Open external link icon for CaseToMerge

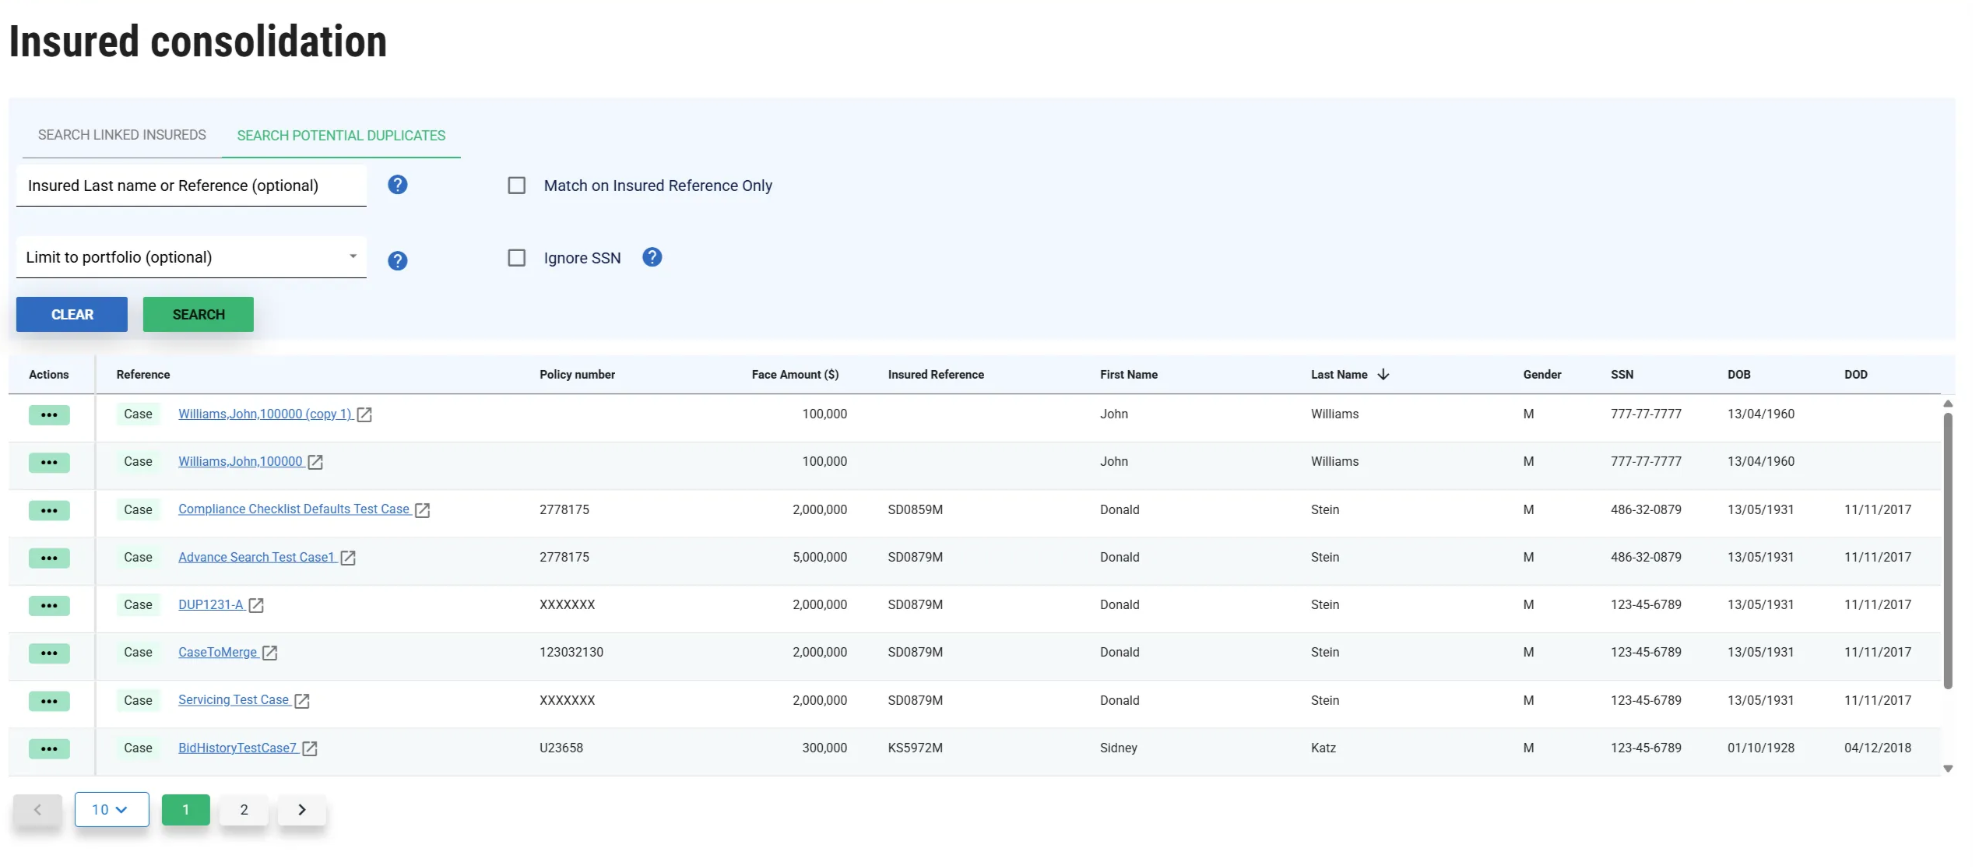[x=270, y=653]
